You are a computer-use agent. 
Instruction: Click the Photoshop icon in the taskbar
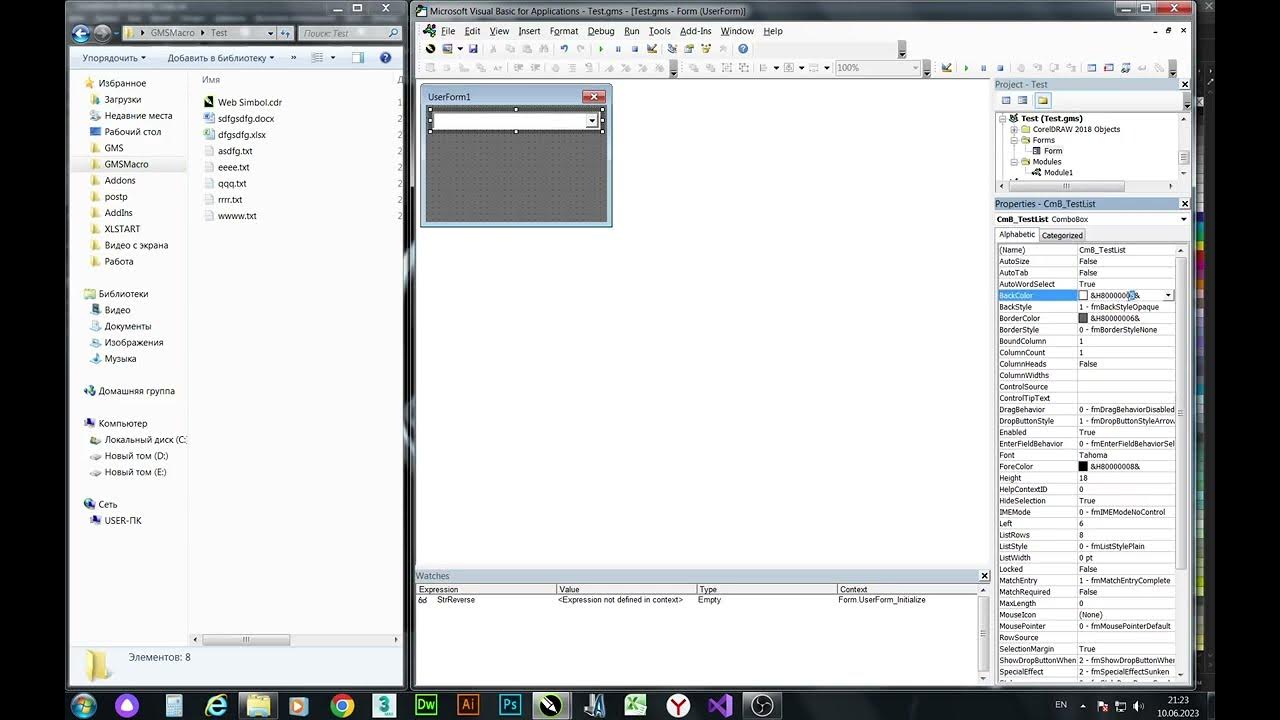pyautogui.click(x=510, y=705)
